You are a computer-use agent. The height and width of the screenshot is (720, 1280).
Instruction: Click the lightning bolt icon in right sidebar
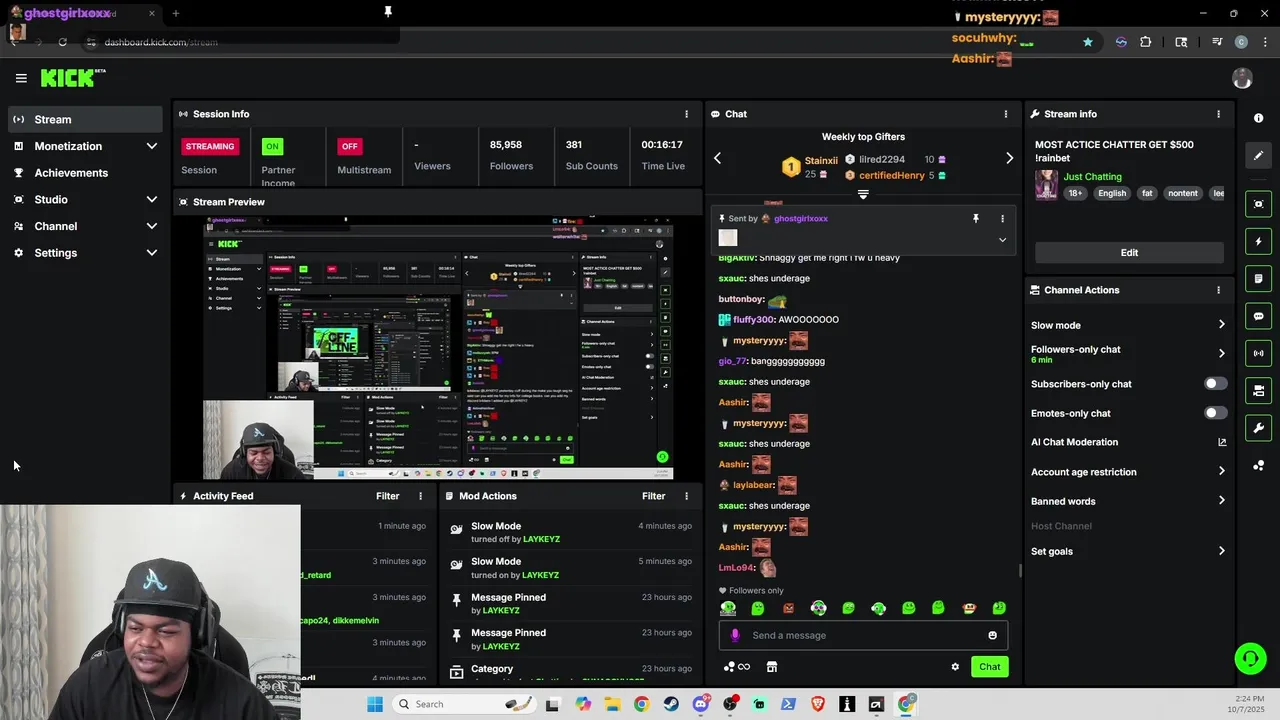[1258, 241]
